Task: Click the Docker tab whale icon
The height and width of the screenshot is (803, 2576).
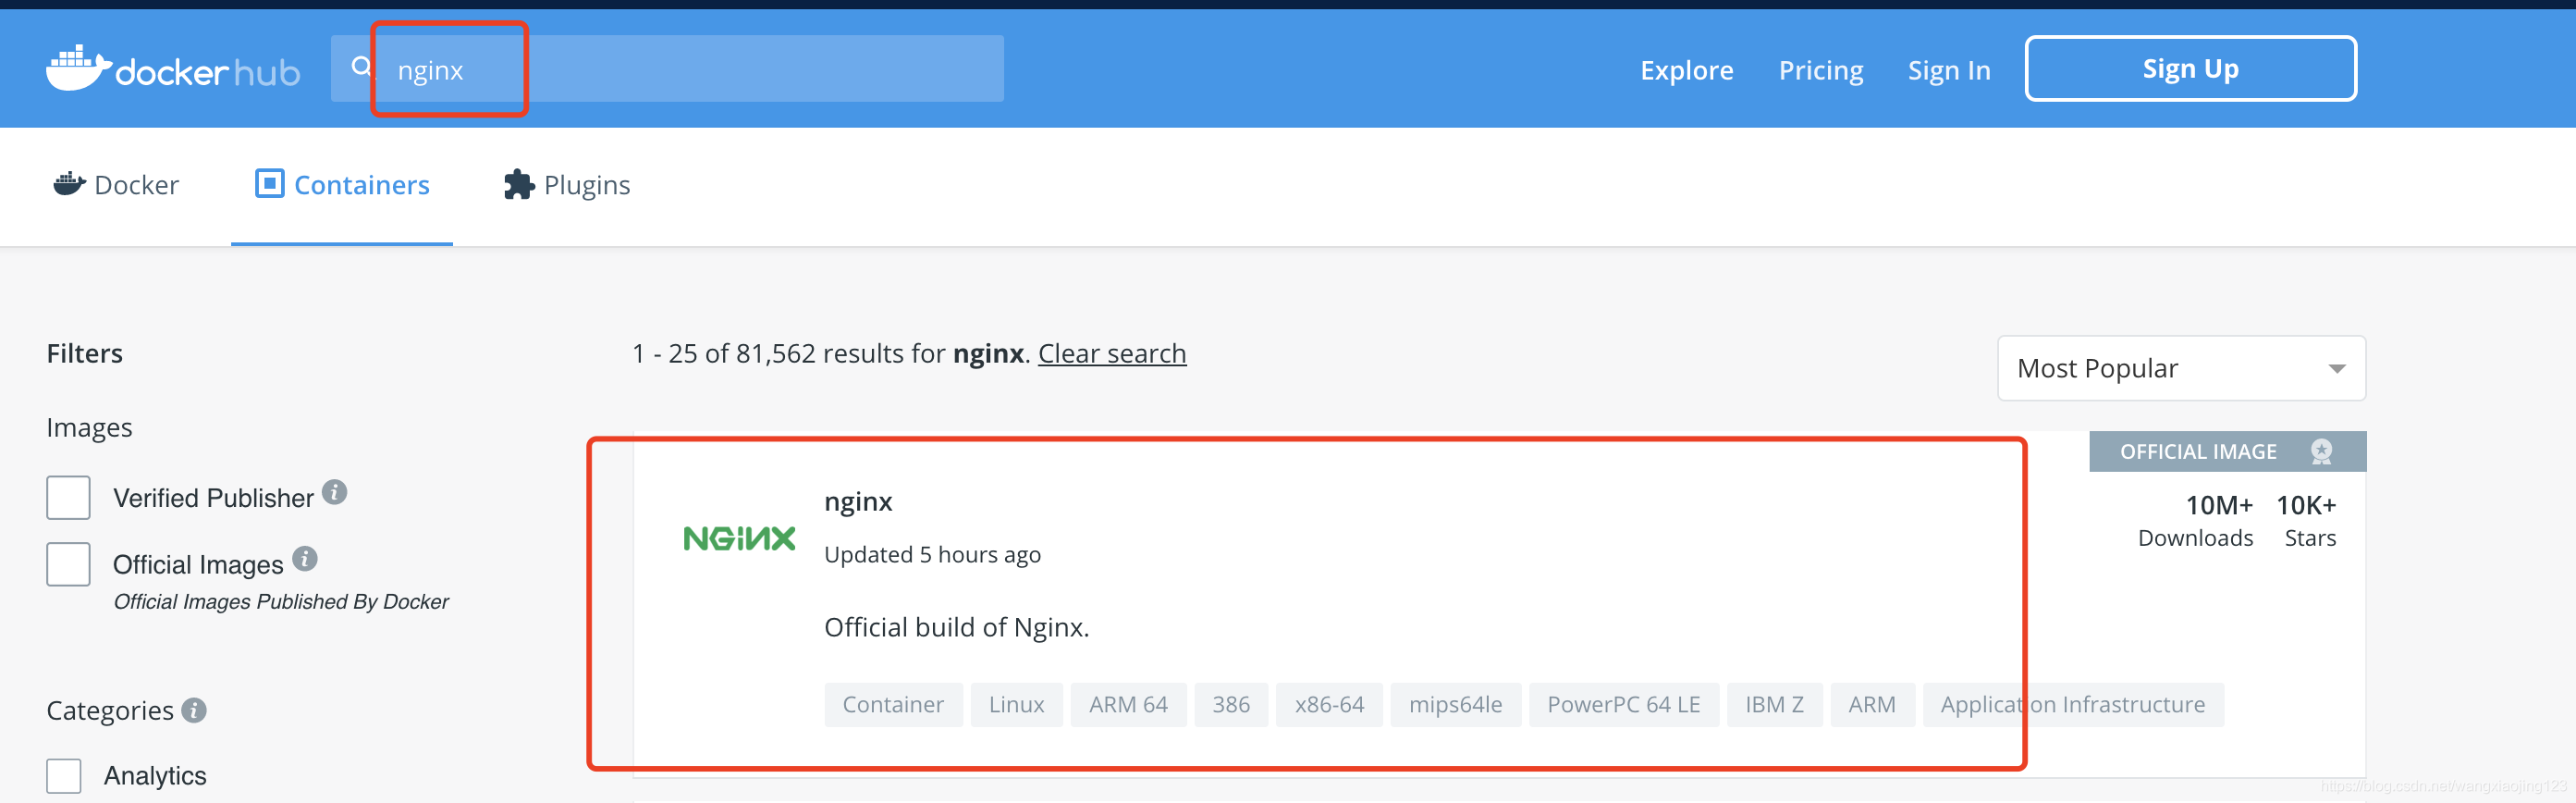Action: pos(69,183)
